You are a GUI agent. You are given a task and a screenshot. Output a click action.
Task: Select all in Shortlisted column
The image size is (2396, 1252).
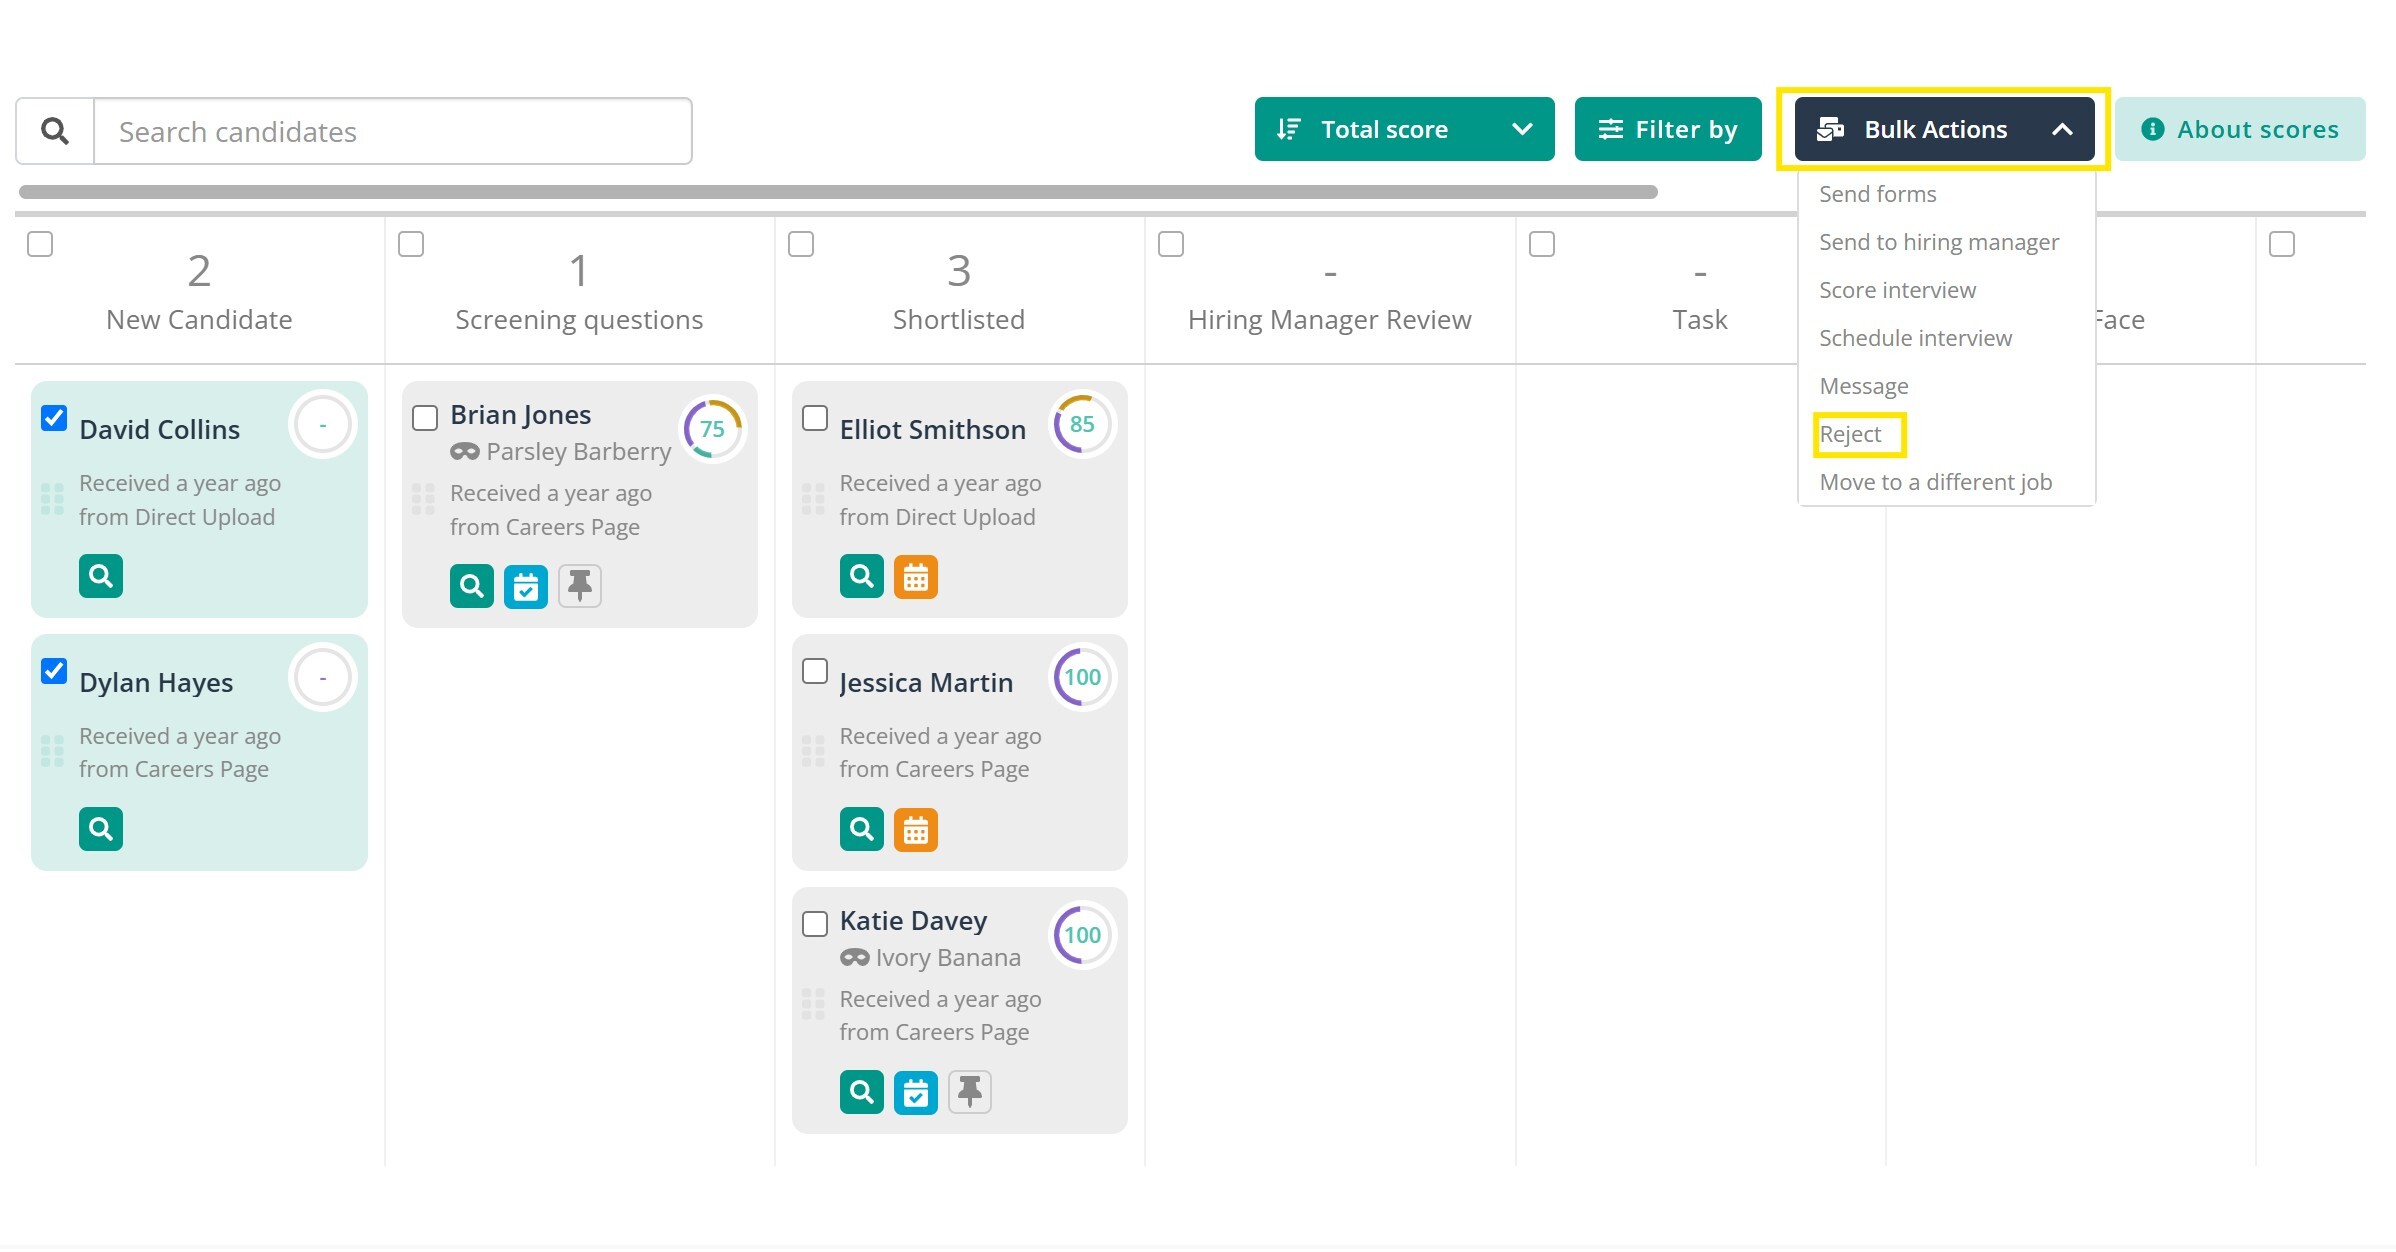(x=801, y=244)
